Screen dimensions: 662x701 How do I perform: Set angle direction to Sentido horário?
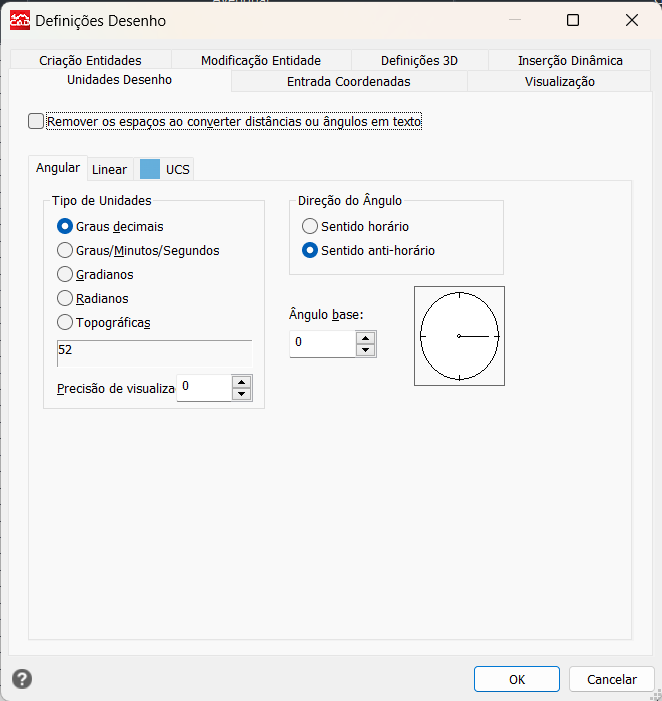tap(310, 226)
